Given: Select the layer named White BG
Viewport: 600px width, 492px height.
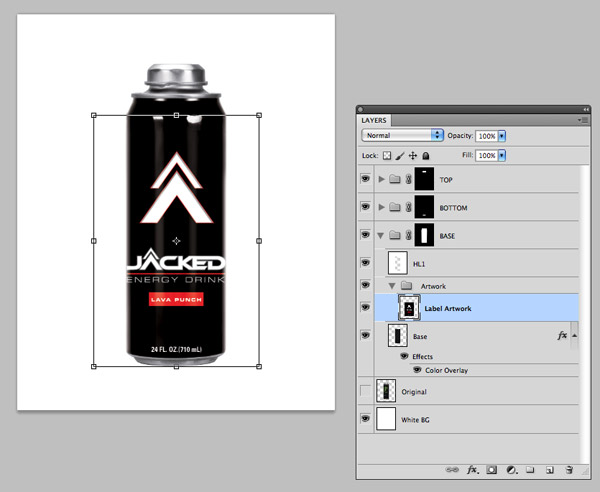Looking at the screenshot, I should [476, 419].
